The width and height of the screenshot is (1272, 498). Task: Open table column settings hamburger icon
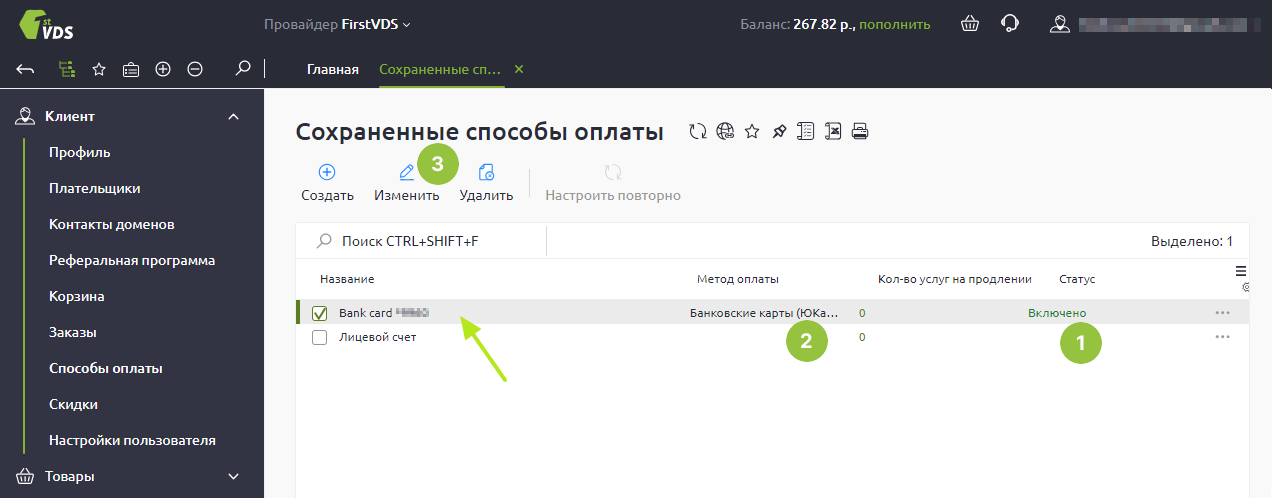coord(1241,270)
